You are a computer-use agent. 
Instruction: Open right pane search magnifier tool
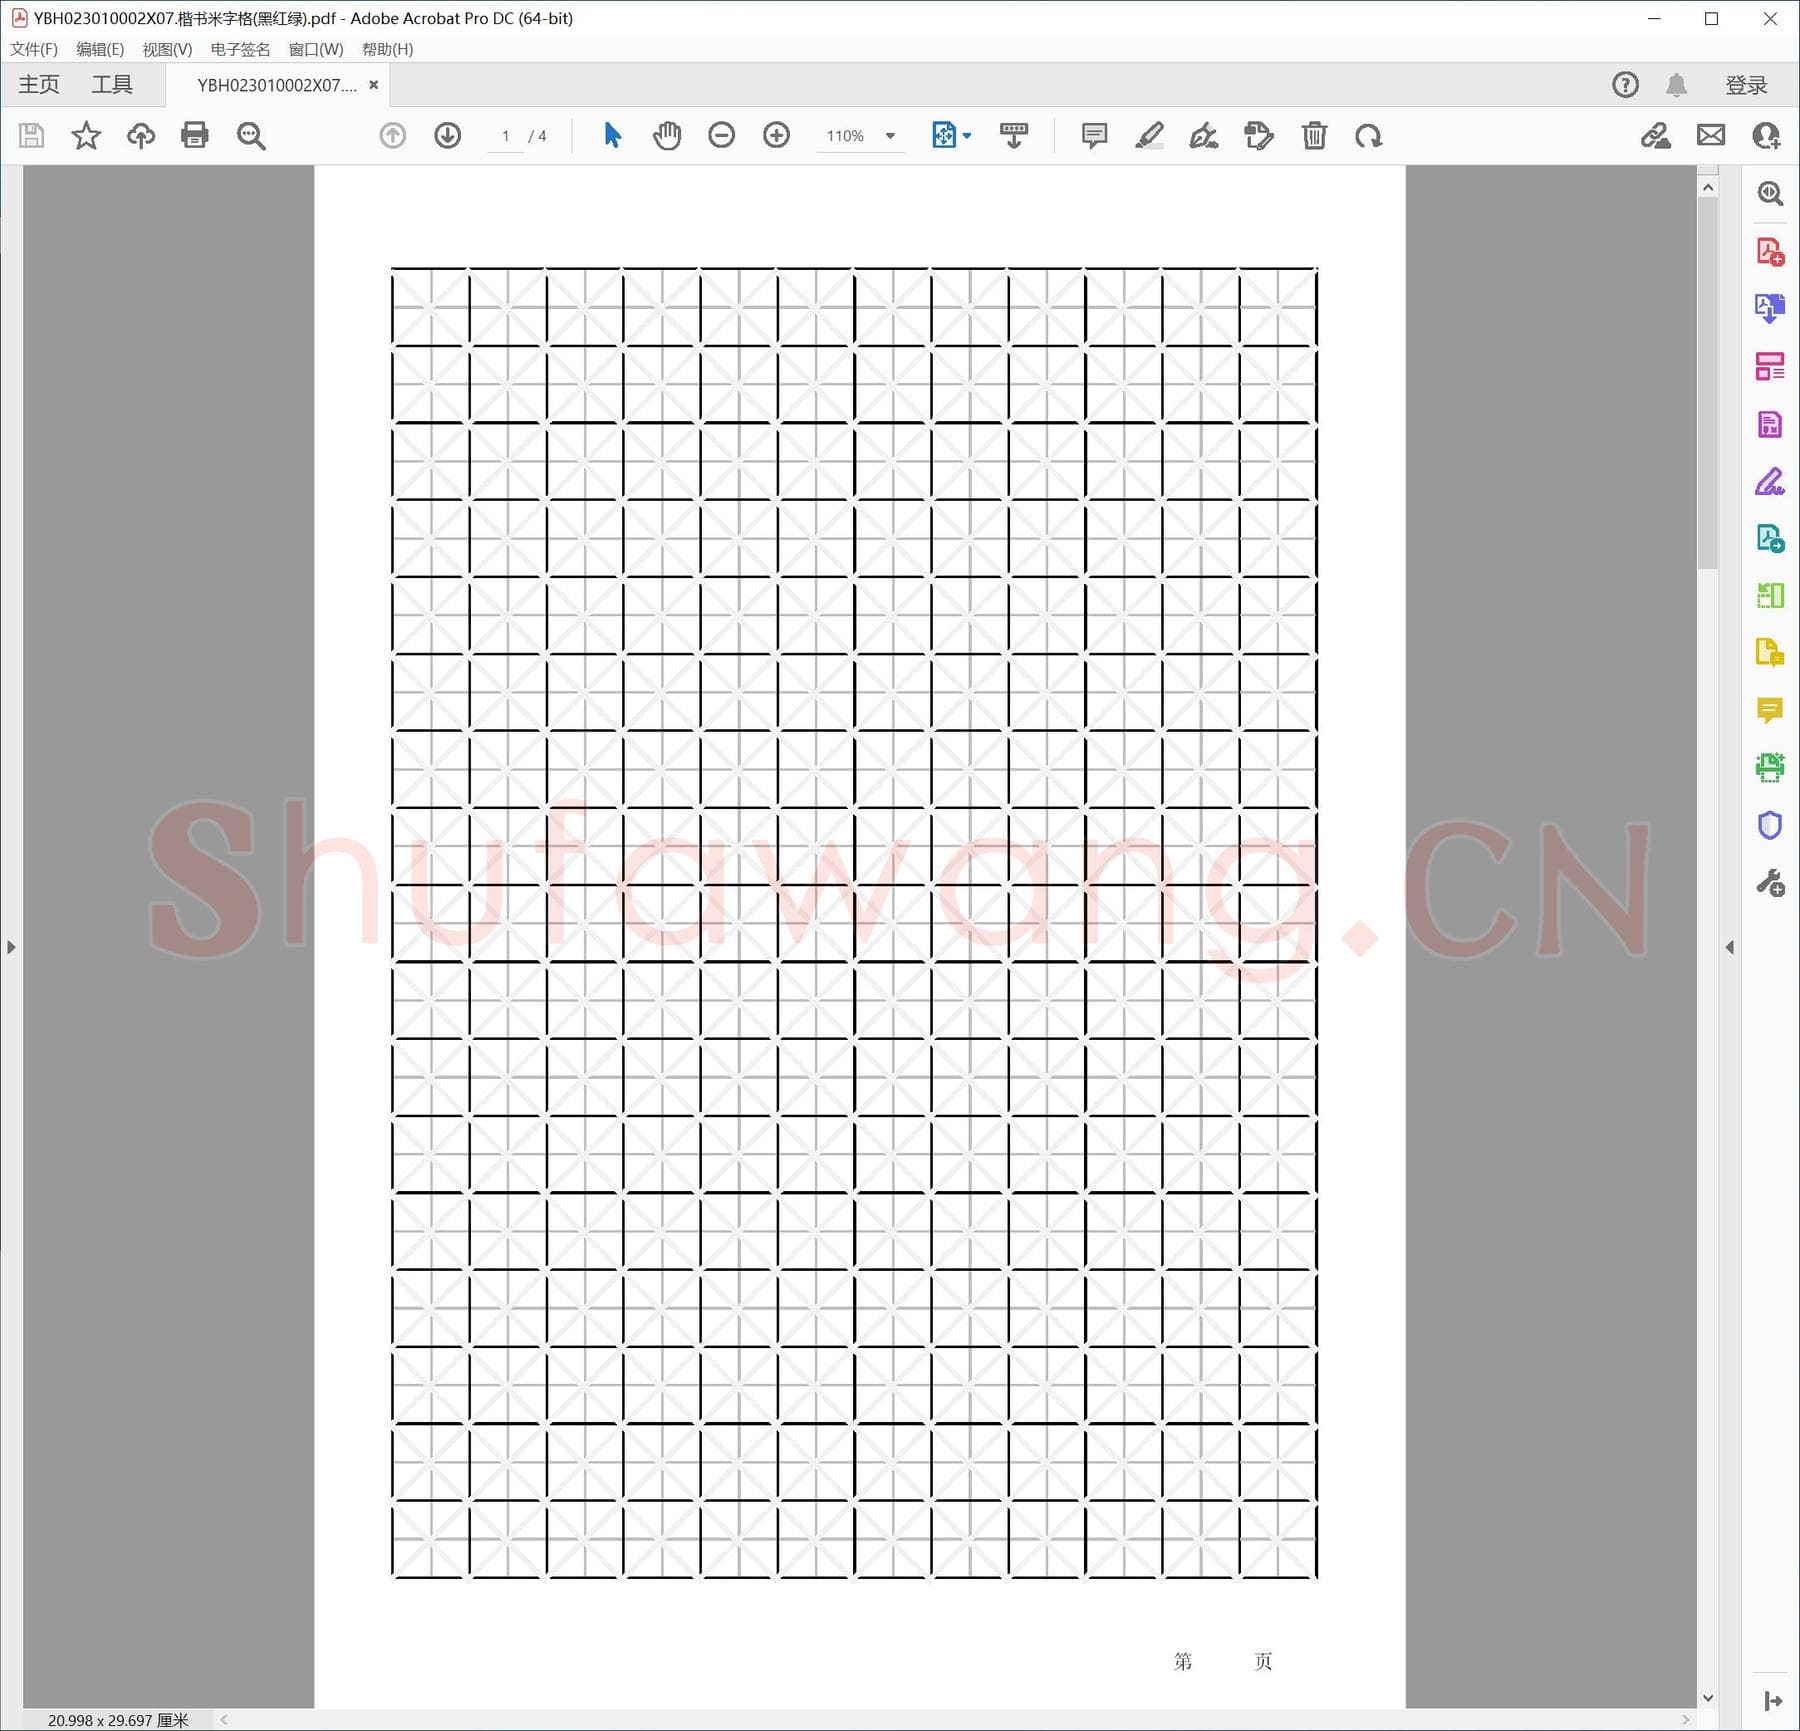(1770, 193)
